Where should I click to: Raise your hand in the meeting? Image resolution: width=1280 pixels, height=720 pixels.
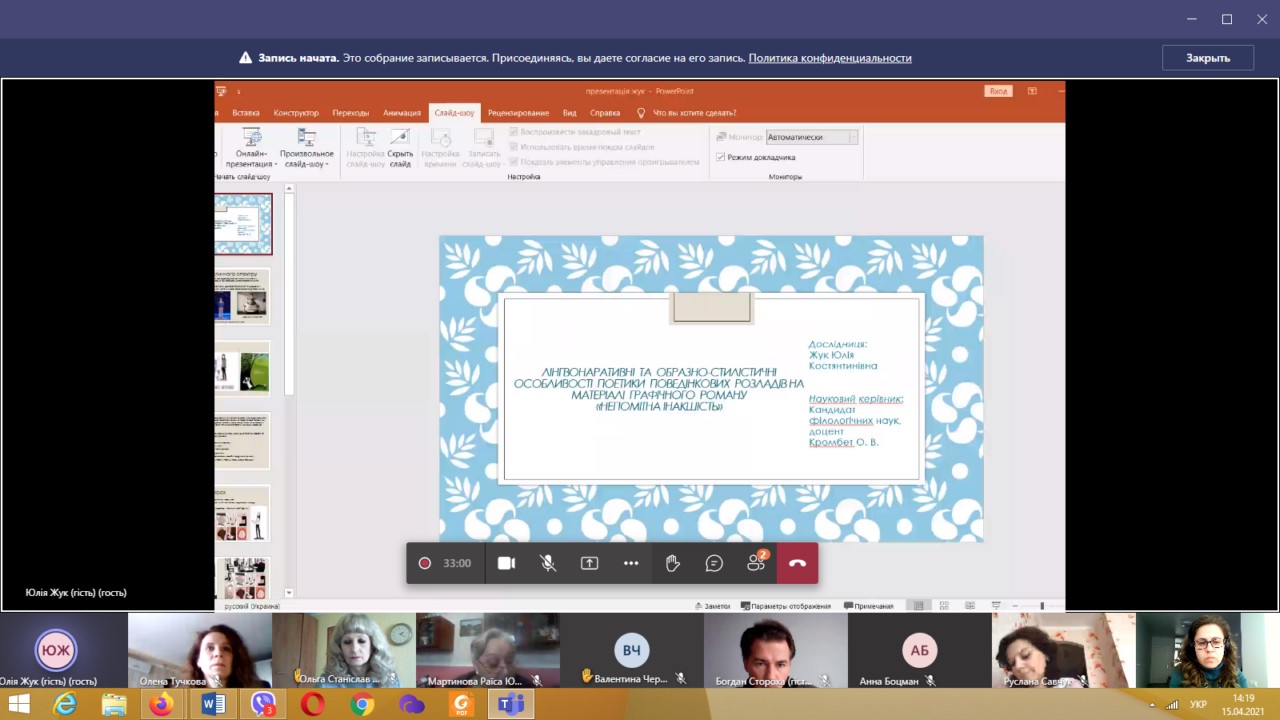pos(673,563)
